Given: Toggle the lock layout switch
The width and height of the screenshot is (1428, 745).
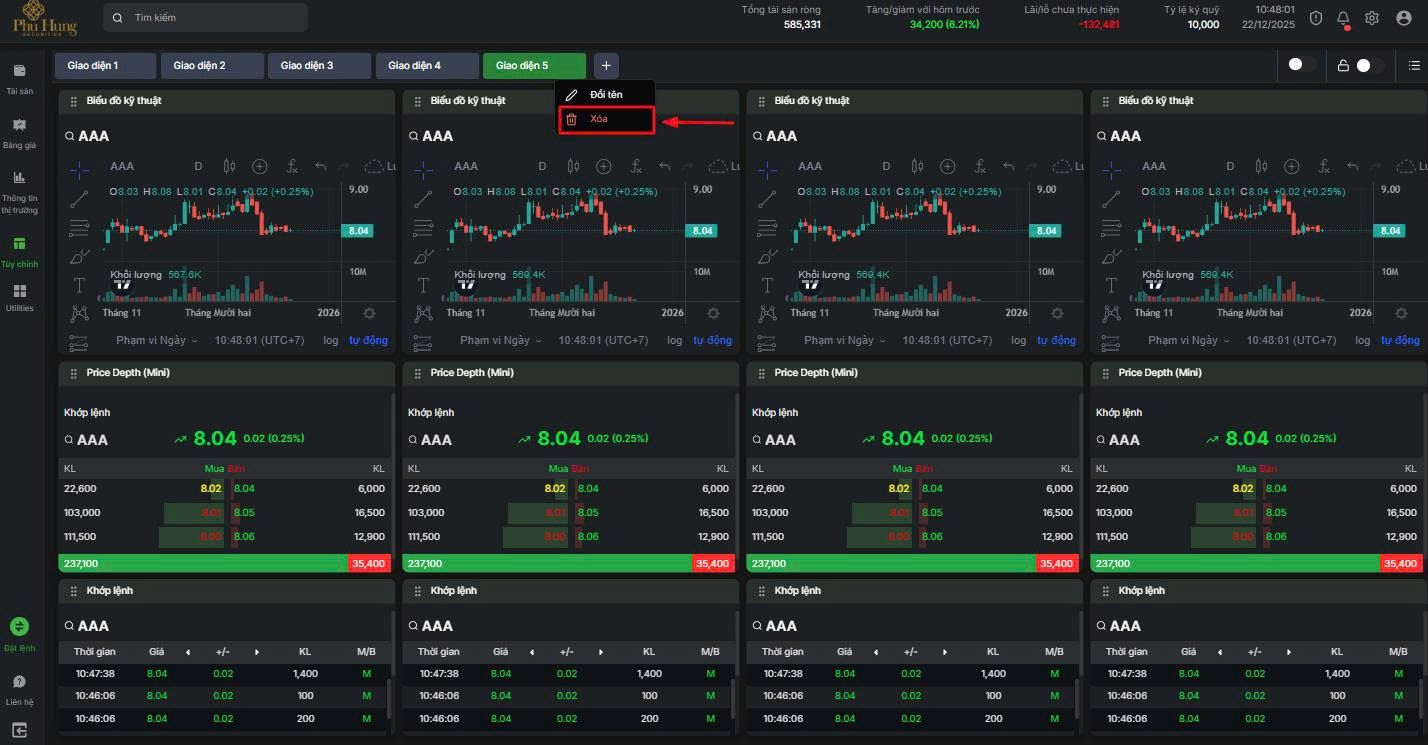Looking at the screenshot, I should coord(1369,65).
